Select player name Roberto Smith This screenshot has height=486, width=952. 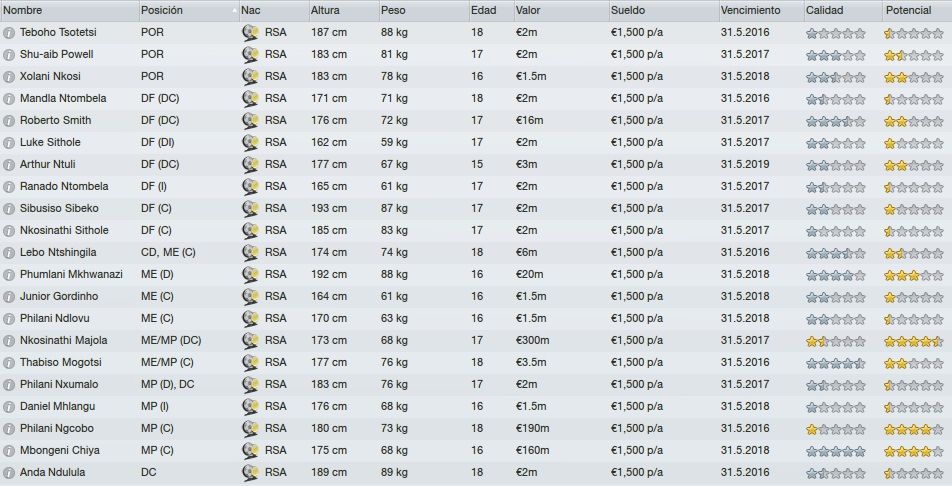coord(55,120)
